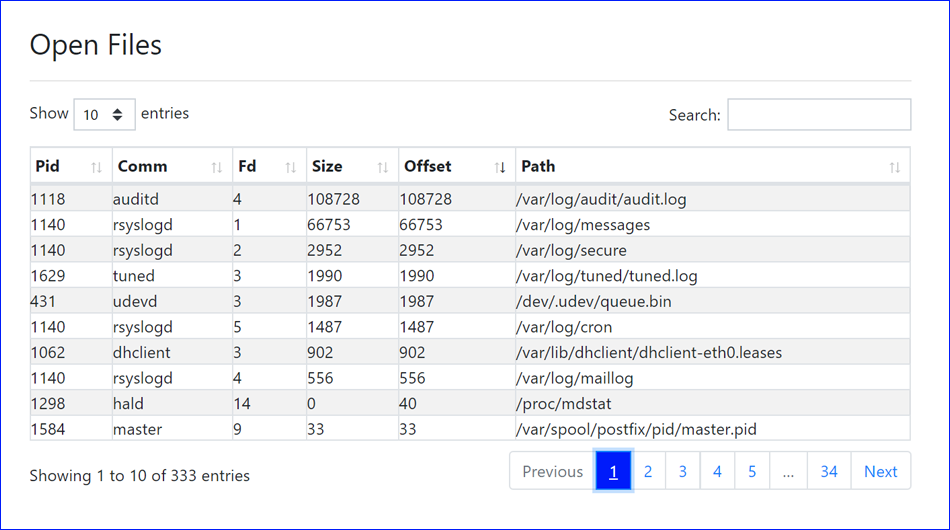This screenshot has width=950, height=530.
Task: Select dhclient-eth0.leases path cell
Action: [712, 353]
